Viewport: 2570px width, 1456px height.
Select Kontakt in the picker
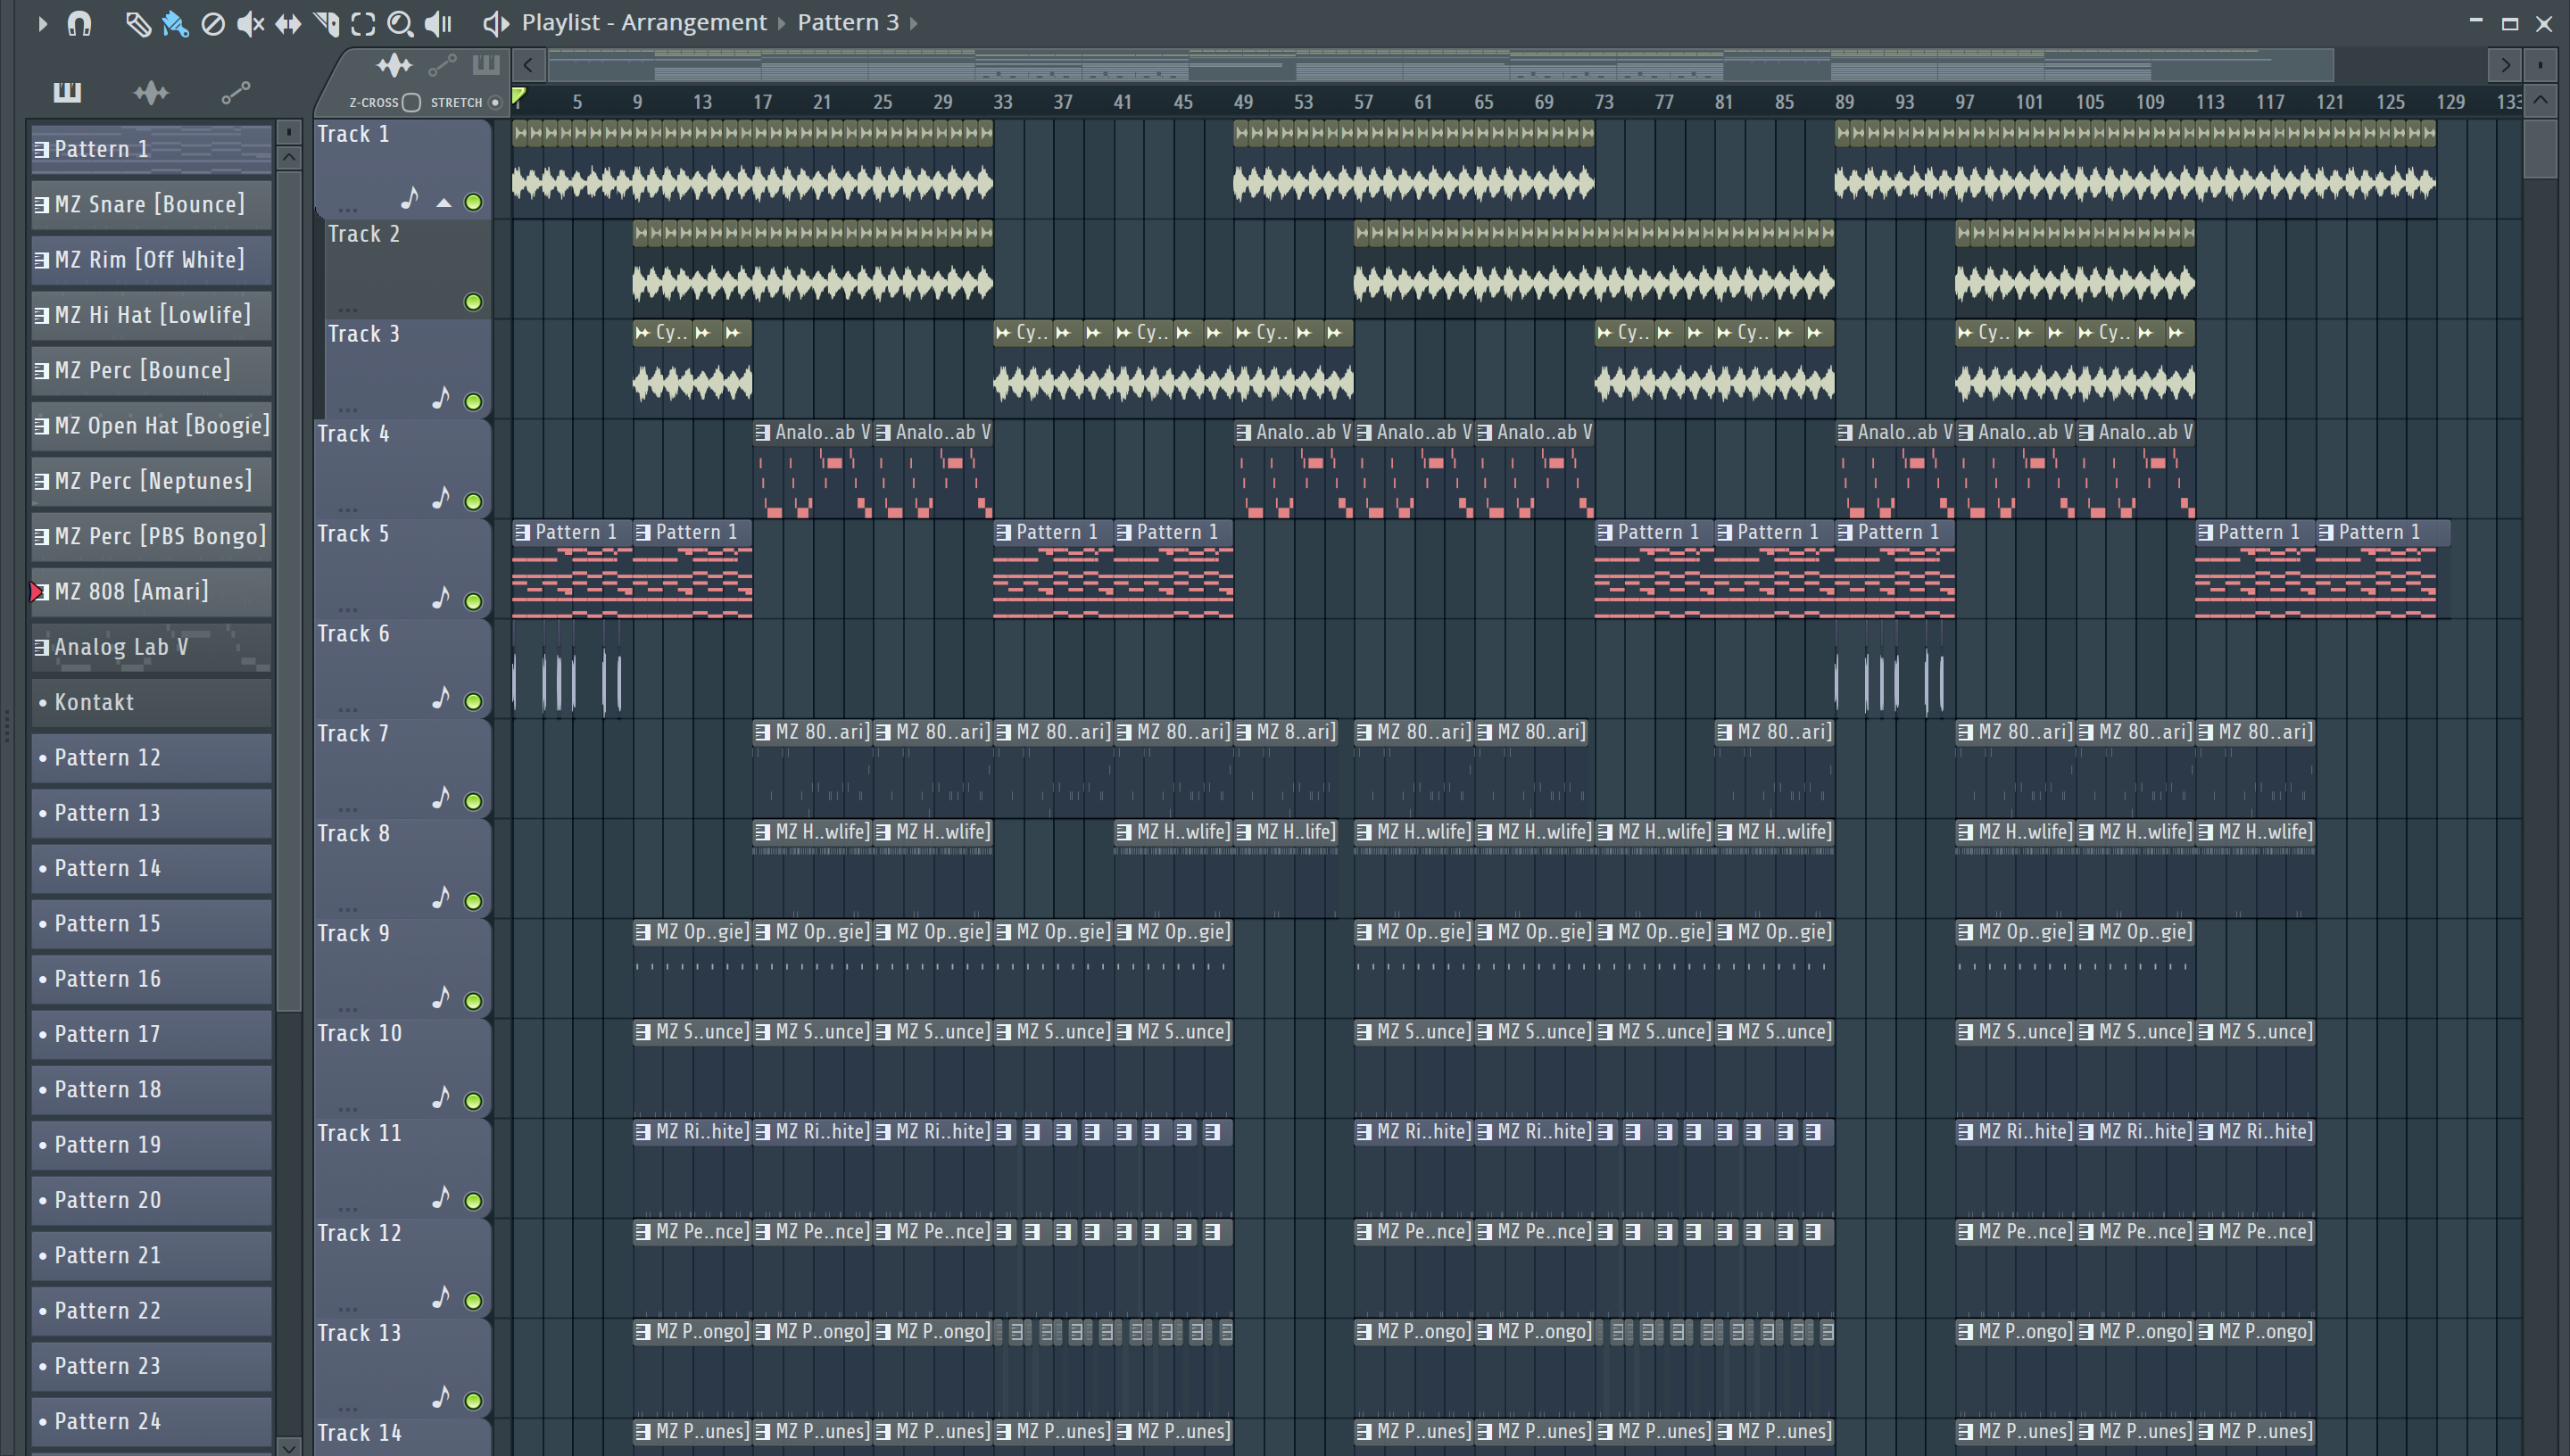[x=151, y=702]
